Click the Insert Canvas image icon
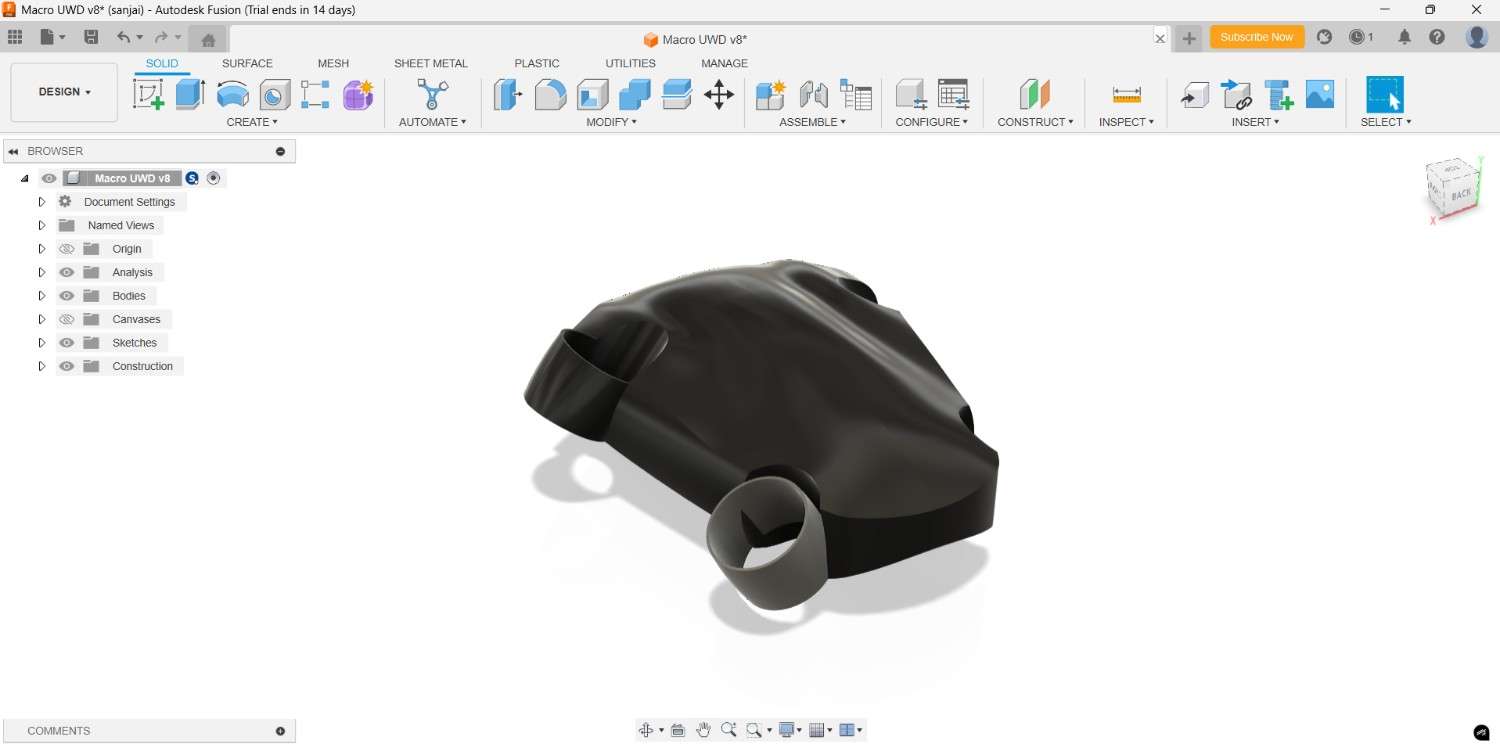The width and height of the screenshot is (1500, 744). (x=1320, y=95)
